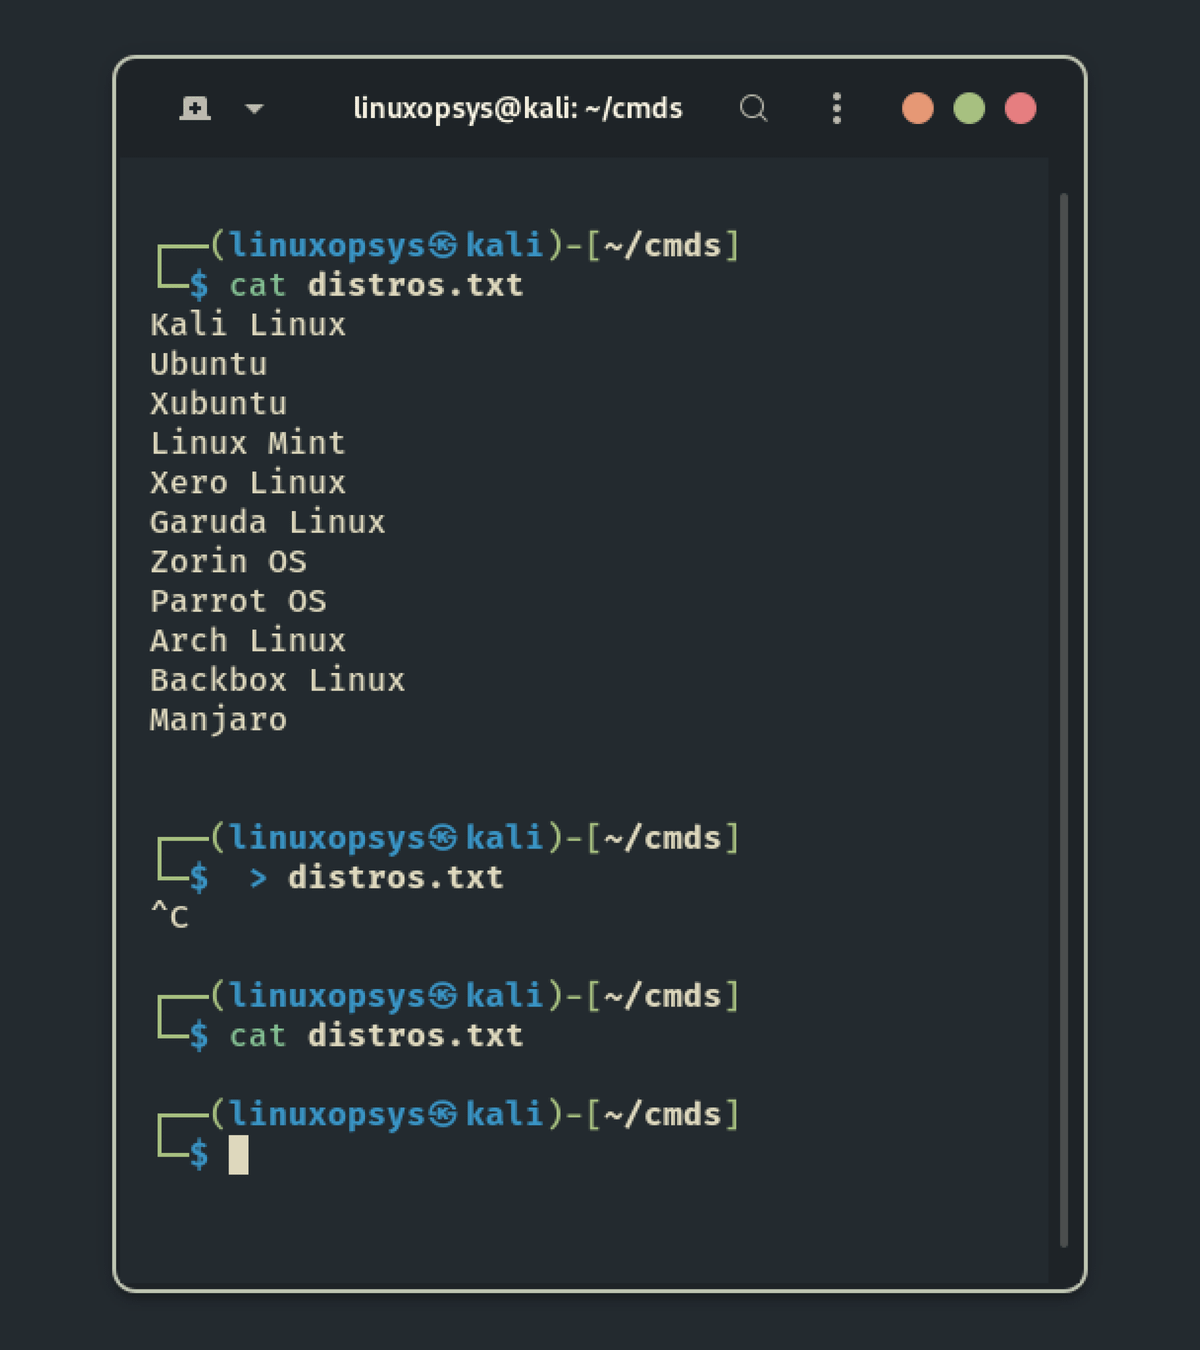Click the blinking cursor block at prompt
This screenshot has width=1200, height=1350.
[238, 1155]
